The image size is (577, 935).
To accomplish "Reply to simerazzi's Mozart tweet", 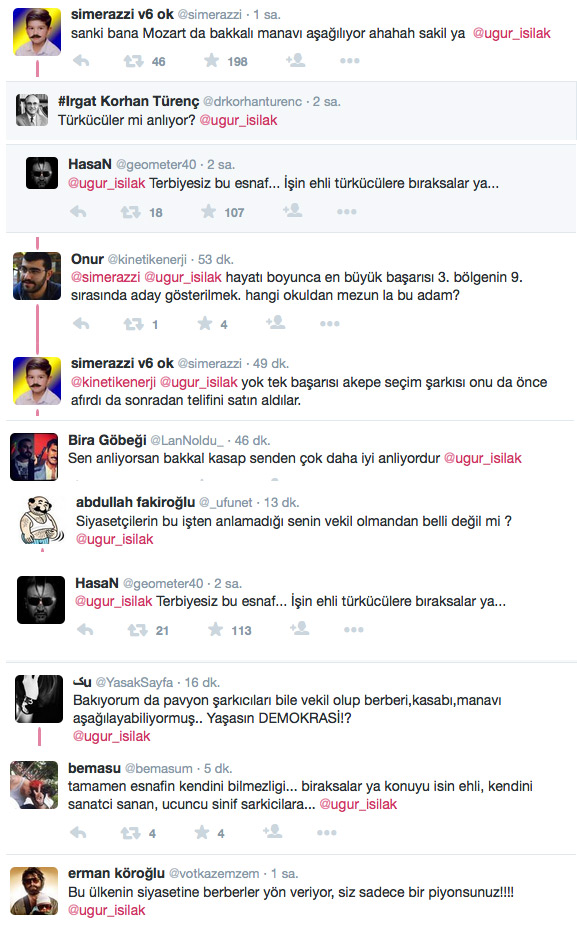I will [x=80, y=61].
